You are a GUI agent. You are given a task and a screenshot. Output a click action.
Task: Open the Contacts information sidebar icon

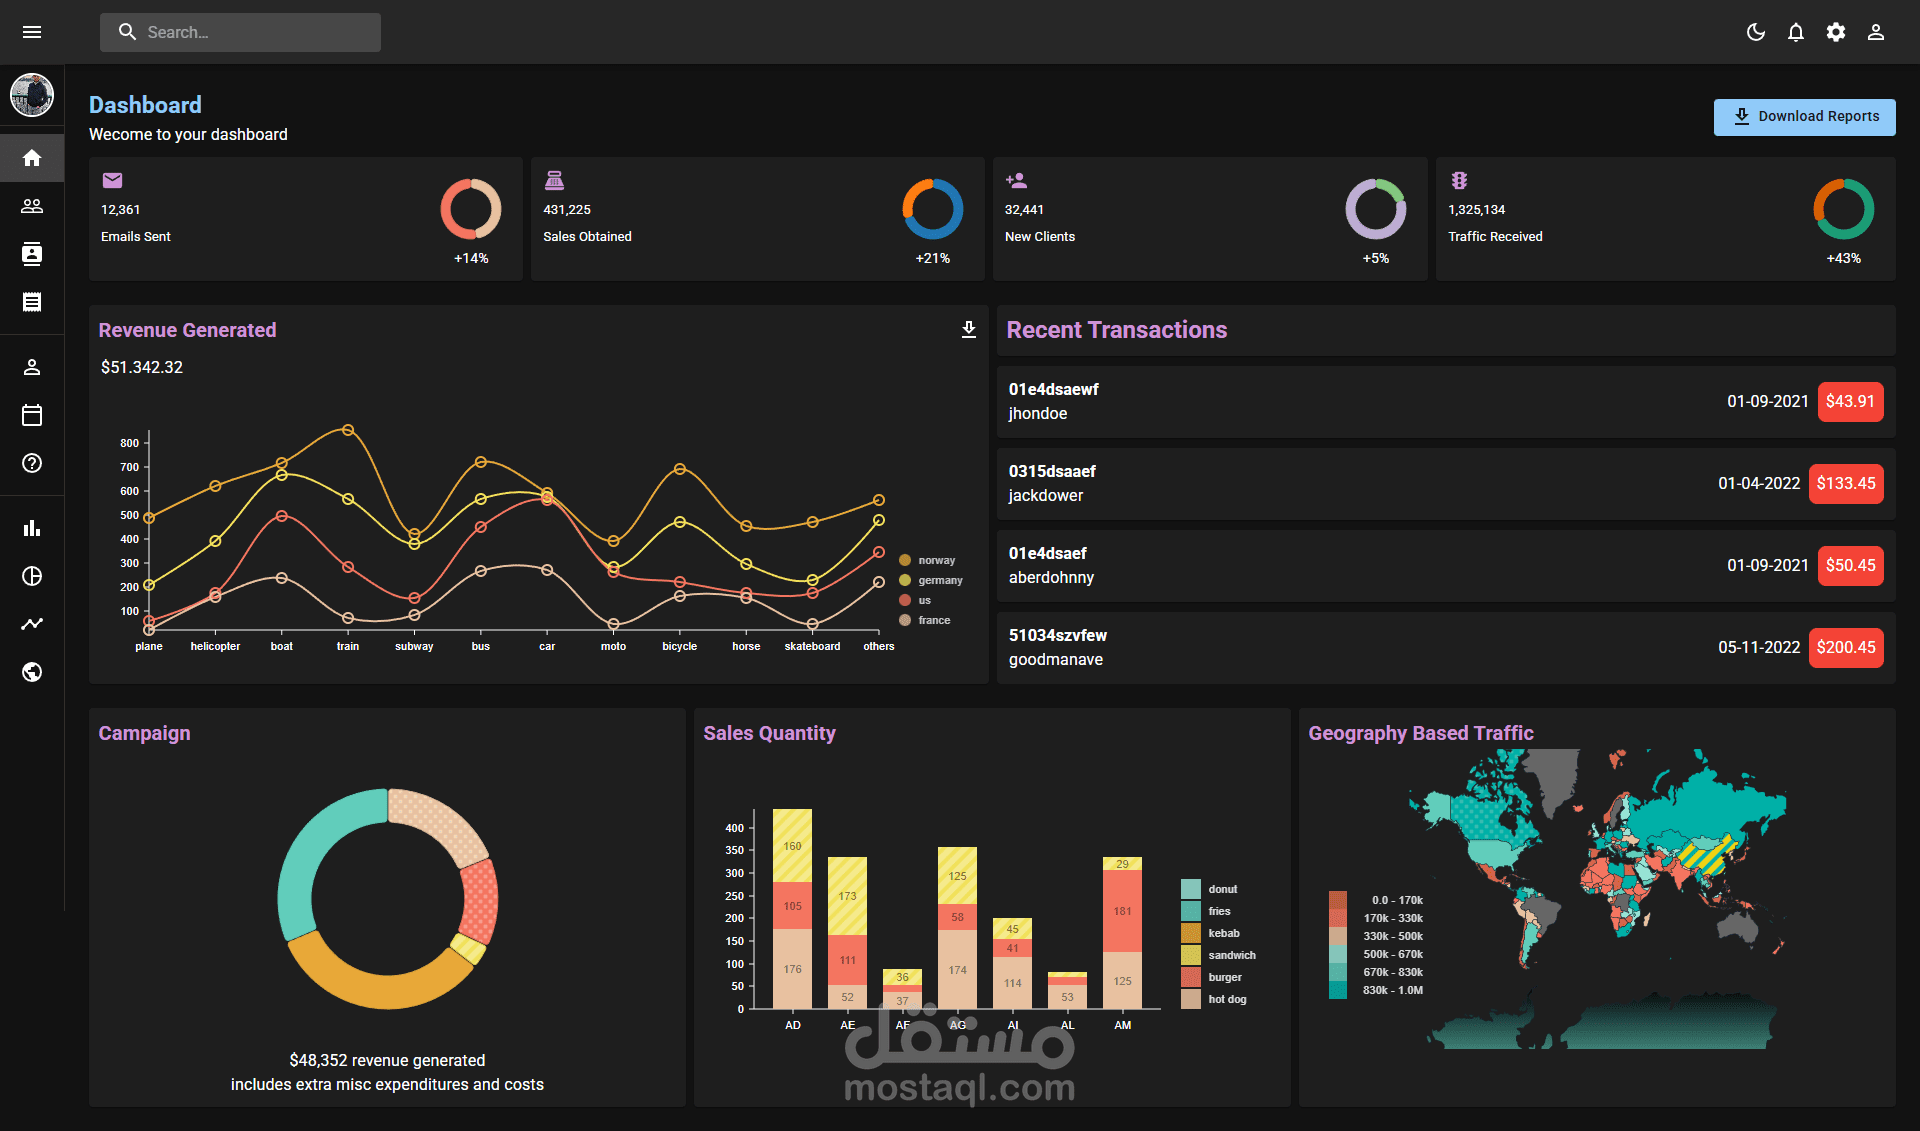[x=32, y=254]
